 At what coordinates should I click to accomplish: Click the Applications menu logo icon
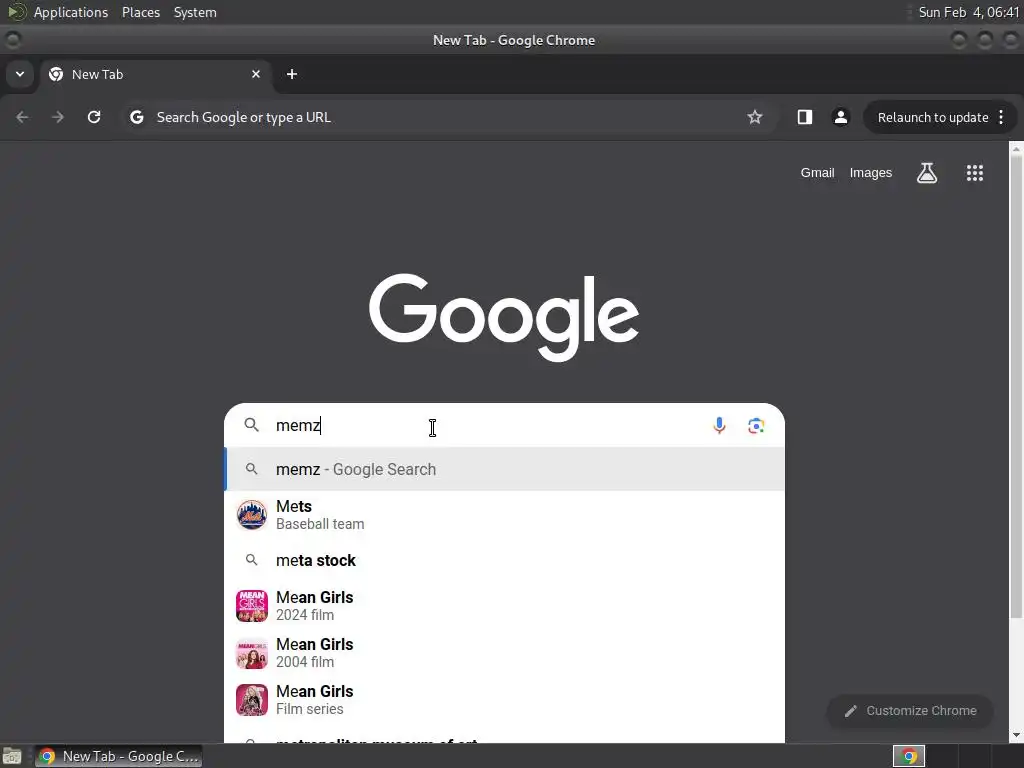(16, 12)
